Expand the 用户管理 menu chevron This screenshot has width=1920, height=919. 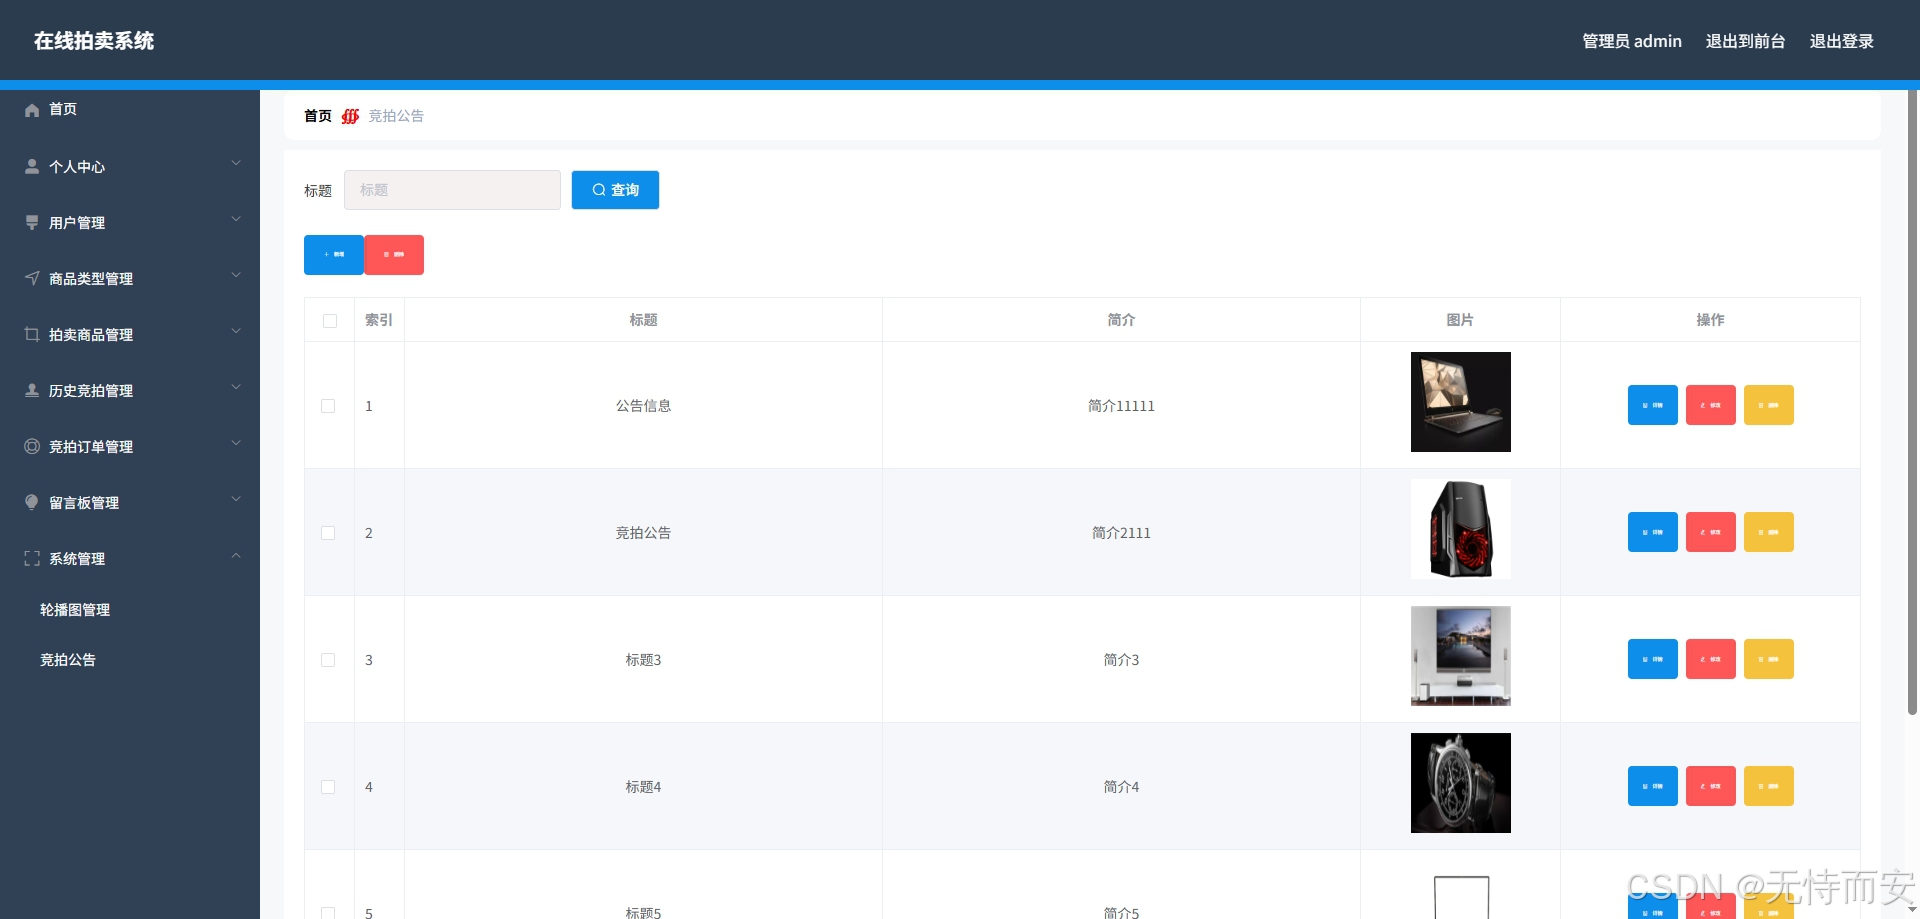click(236, 219)
